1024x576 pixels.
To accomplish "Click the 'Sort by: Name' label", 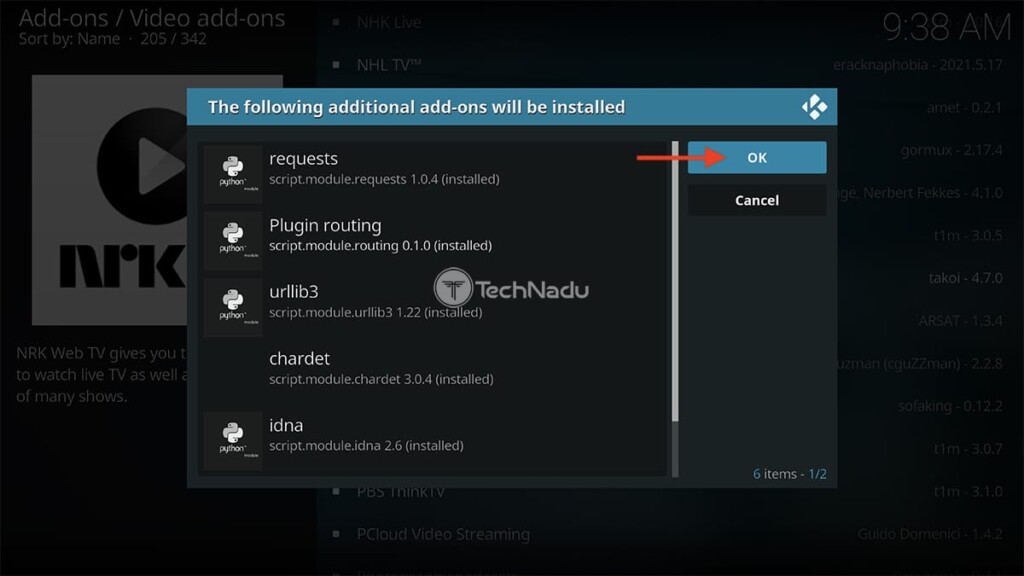I will [x=69, y=39].
